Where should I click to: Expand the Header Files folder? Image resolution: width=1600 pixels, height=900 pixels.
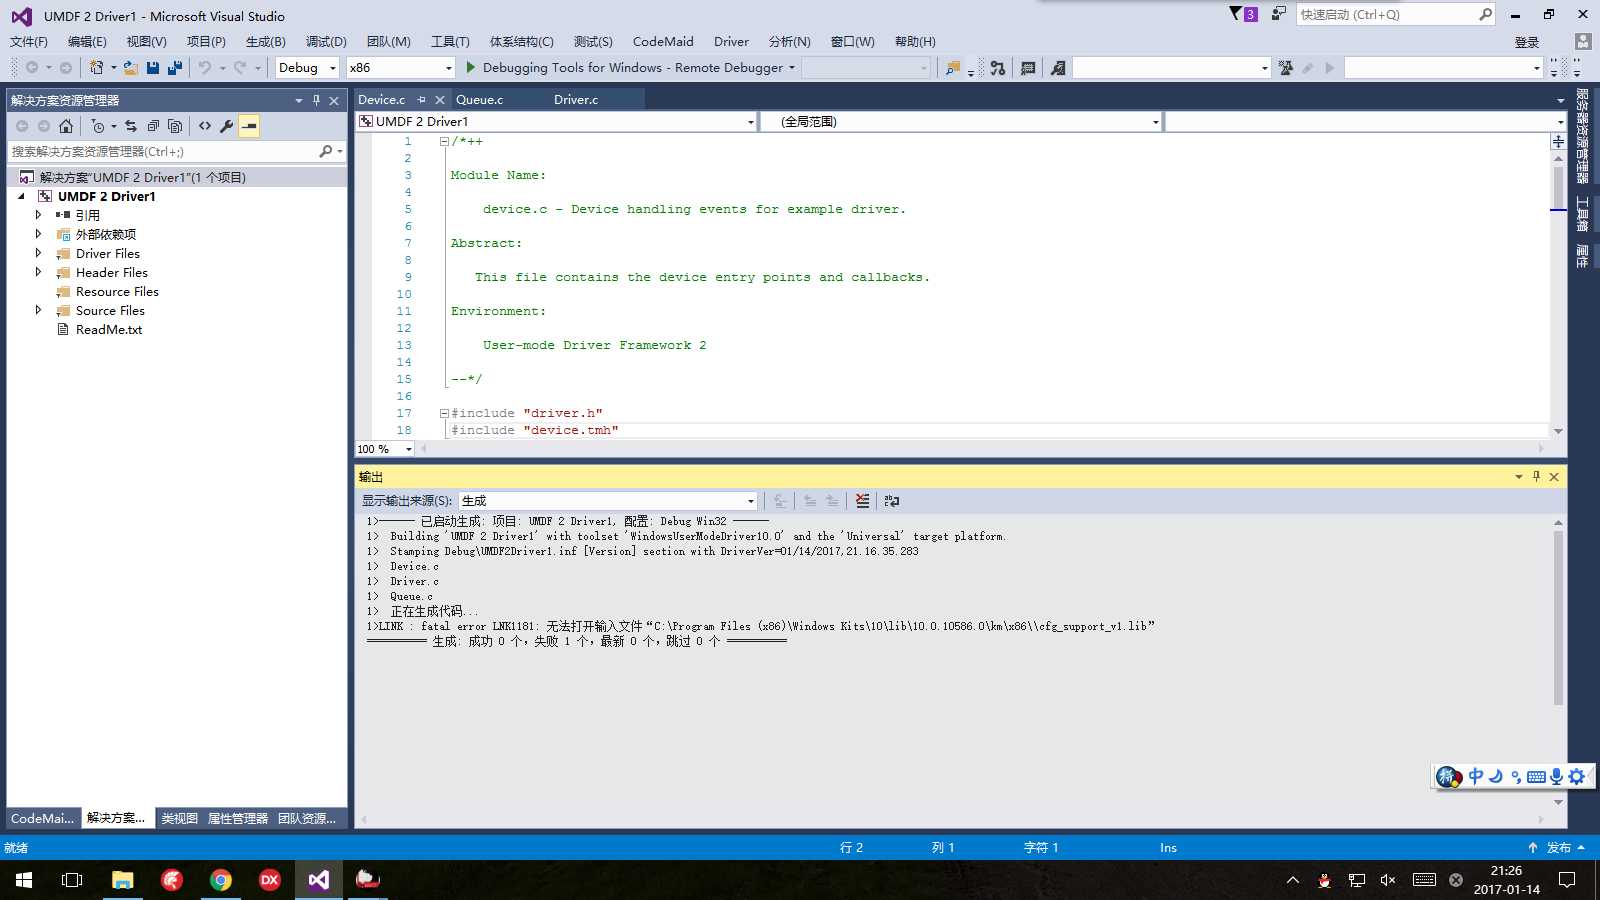coord(38,273)
